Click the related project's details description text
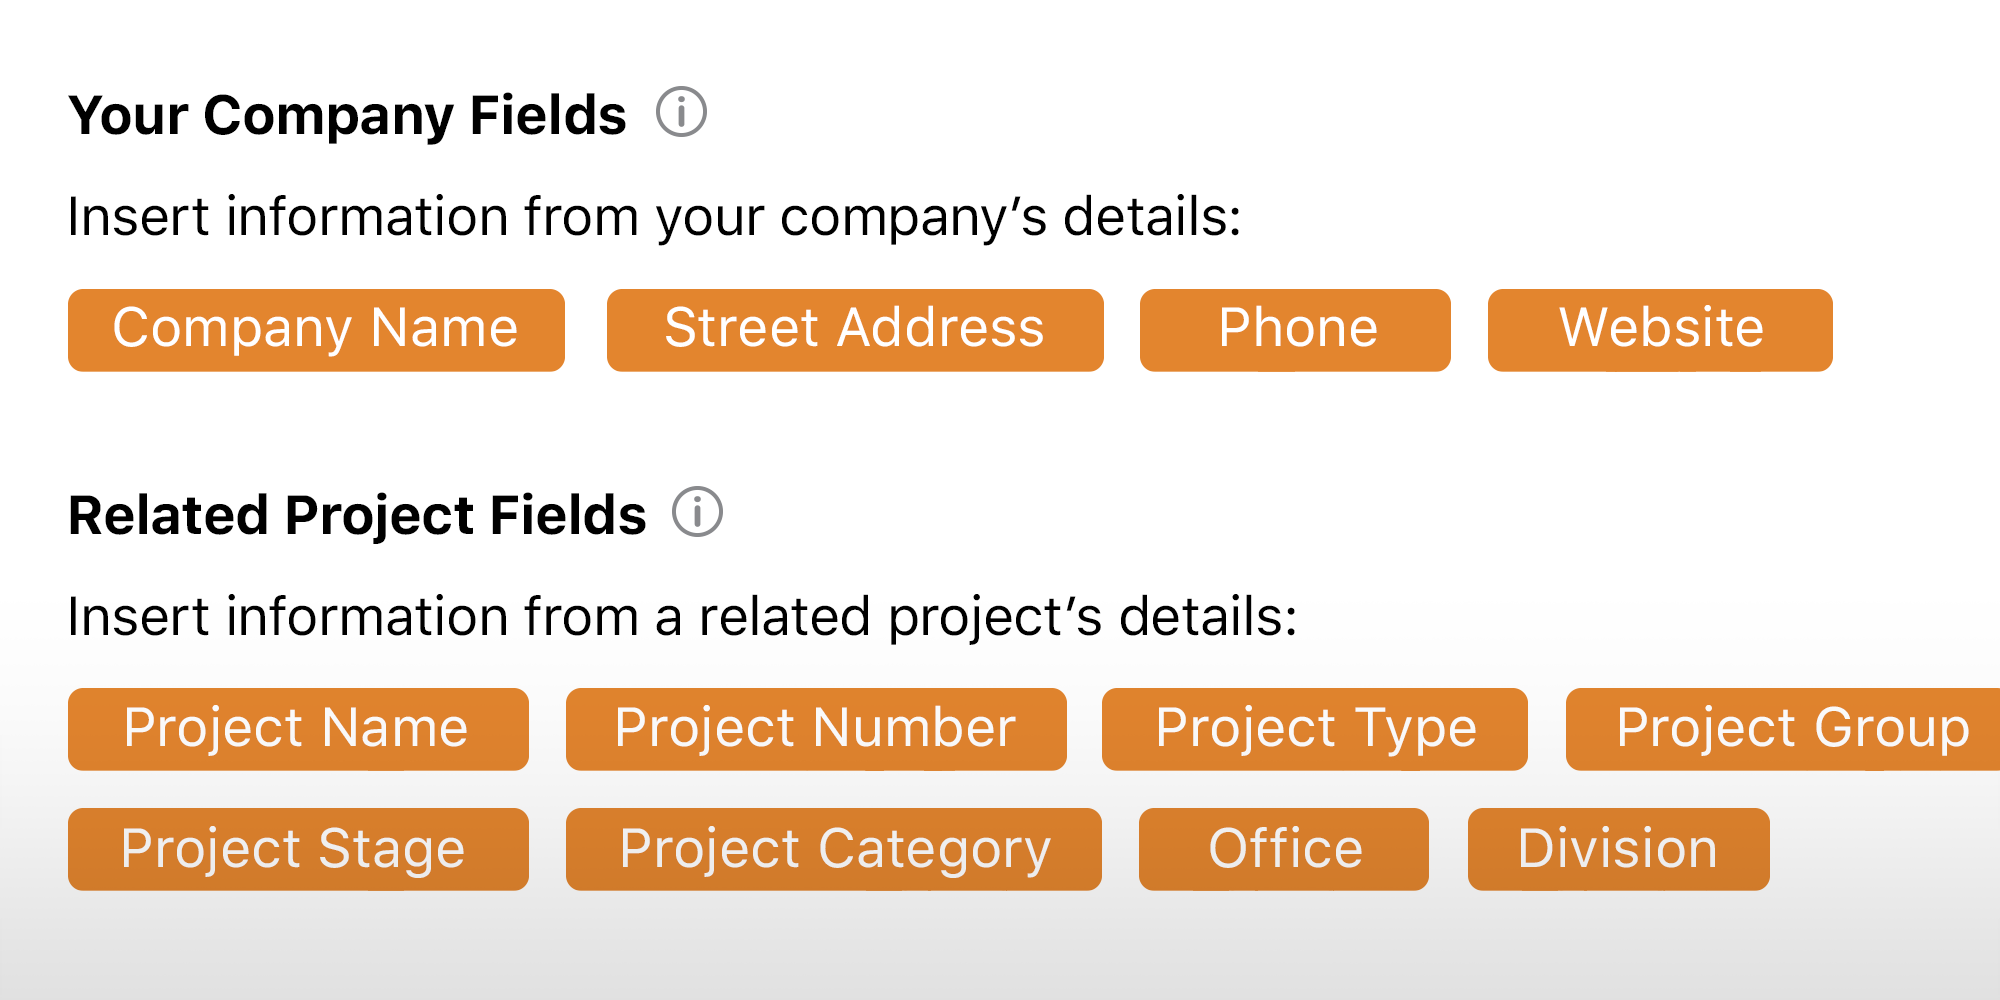 pos(682,616)
